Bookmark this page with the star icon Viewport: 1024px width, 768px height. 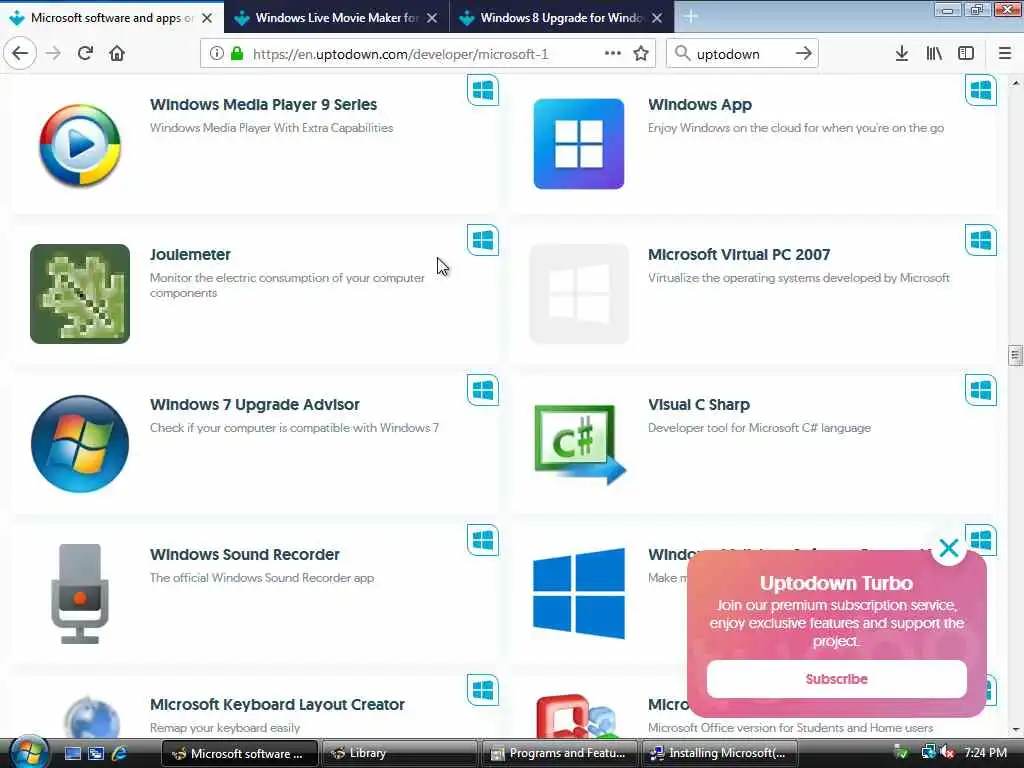[x=641, y=54]
